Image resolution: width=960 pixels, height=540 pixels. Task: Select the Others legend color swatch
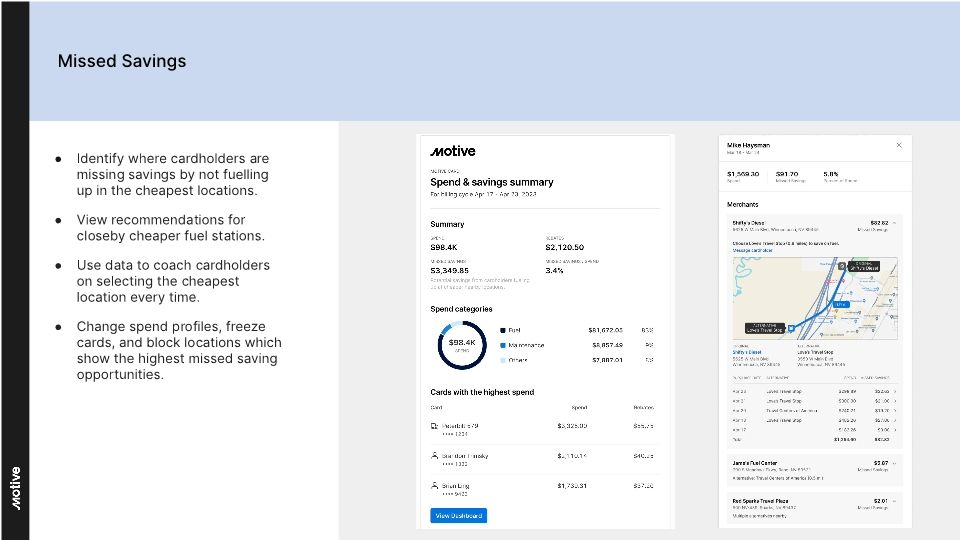503,361
